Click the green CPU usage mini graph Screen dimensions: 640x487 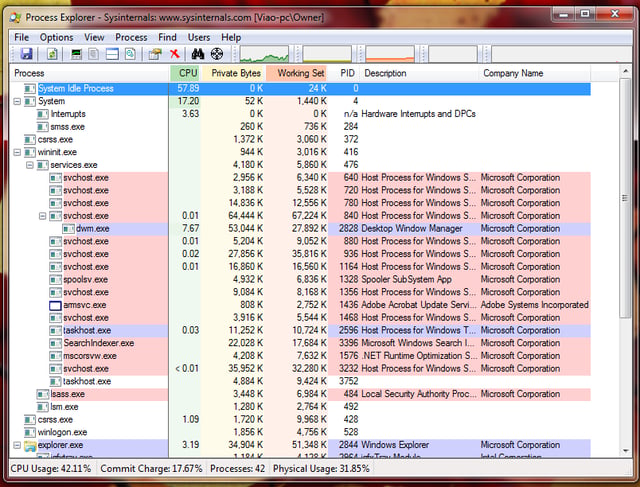(264, 54)
